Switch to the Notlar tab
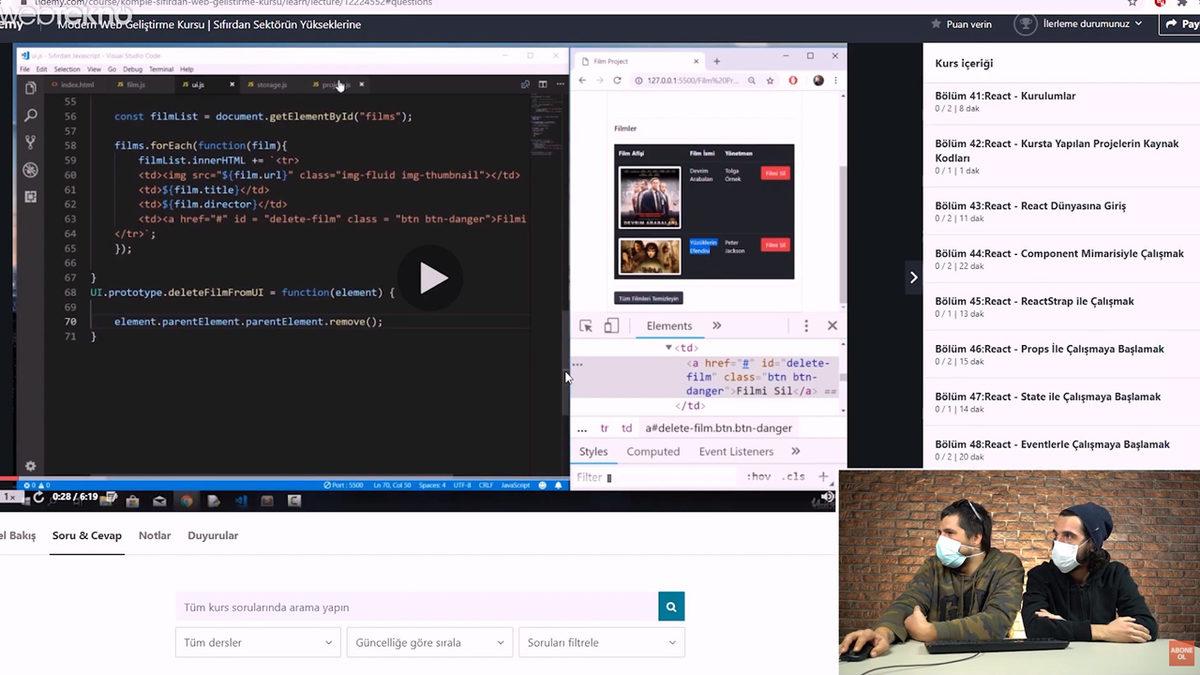 pos(155,536)
